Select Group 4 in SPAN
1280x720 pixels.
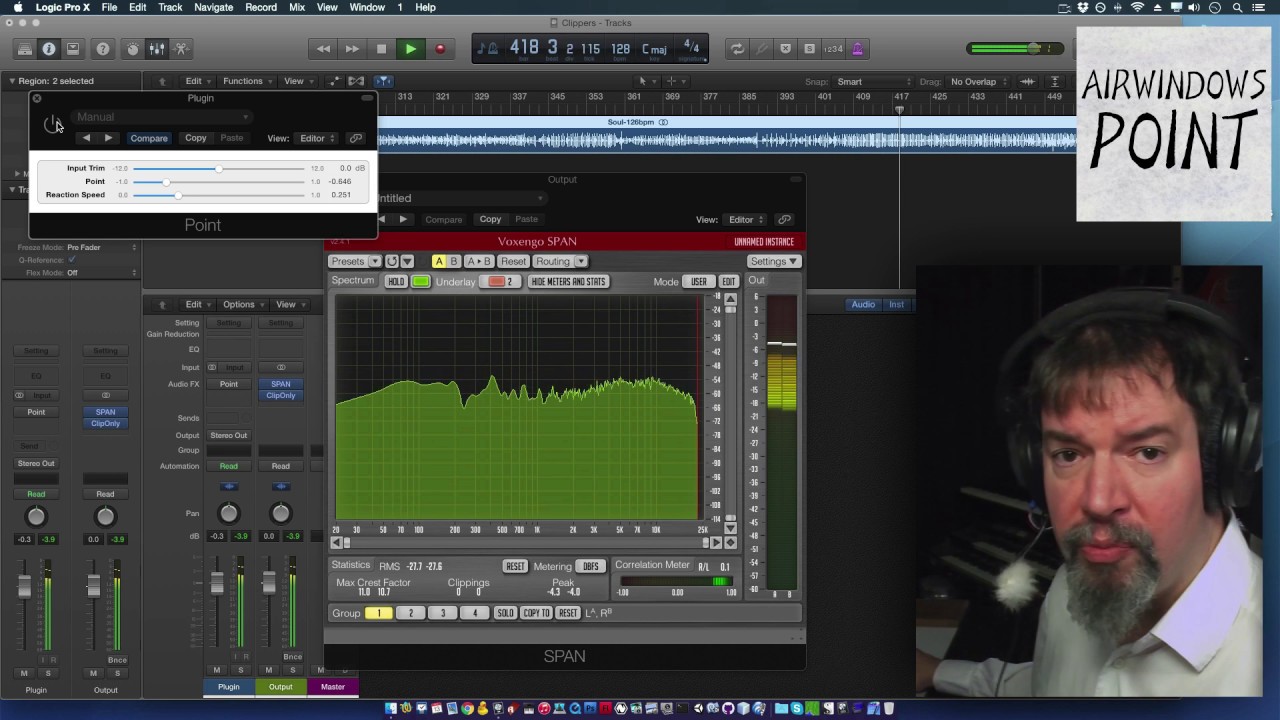pos(475,613)
